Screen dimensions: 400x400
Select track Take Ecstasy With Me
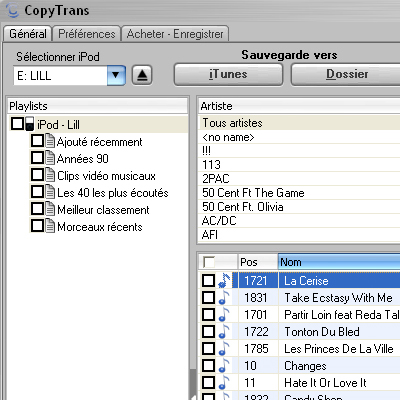click(338, 298)
